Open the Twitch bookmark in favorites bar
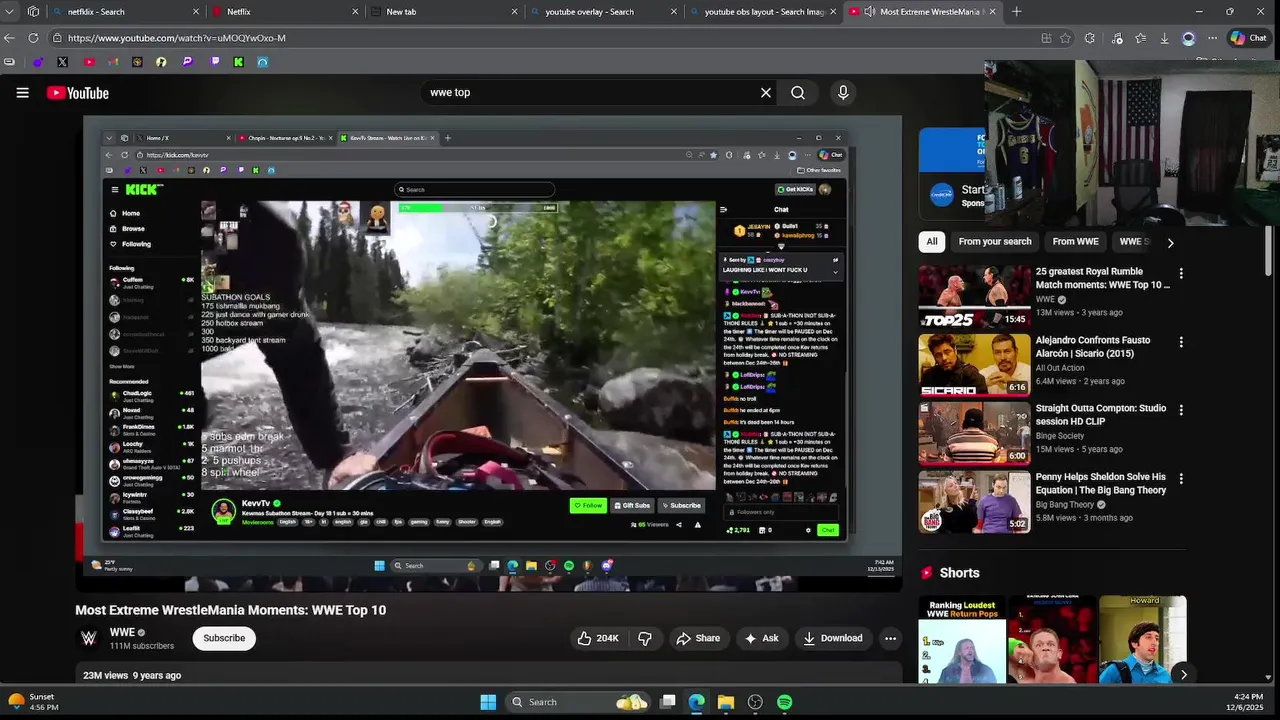 (215, 62)
